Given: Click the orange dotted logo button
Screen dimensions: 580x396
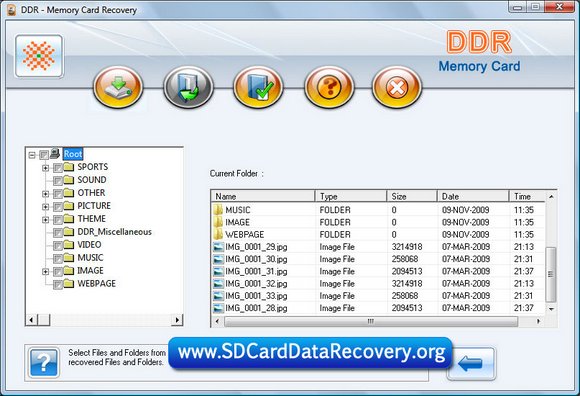Looking at the screenshot, I should [39, 56].
